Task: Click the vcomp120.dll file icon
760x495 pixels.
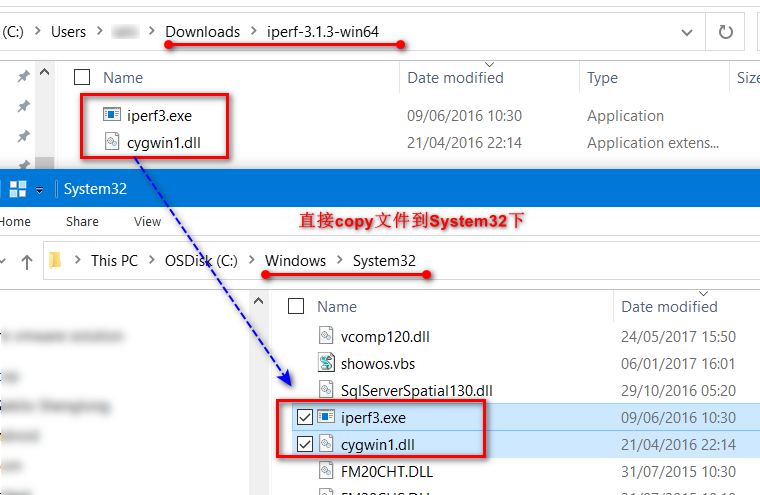Action: (326, 335)
